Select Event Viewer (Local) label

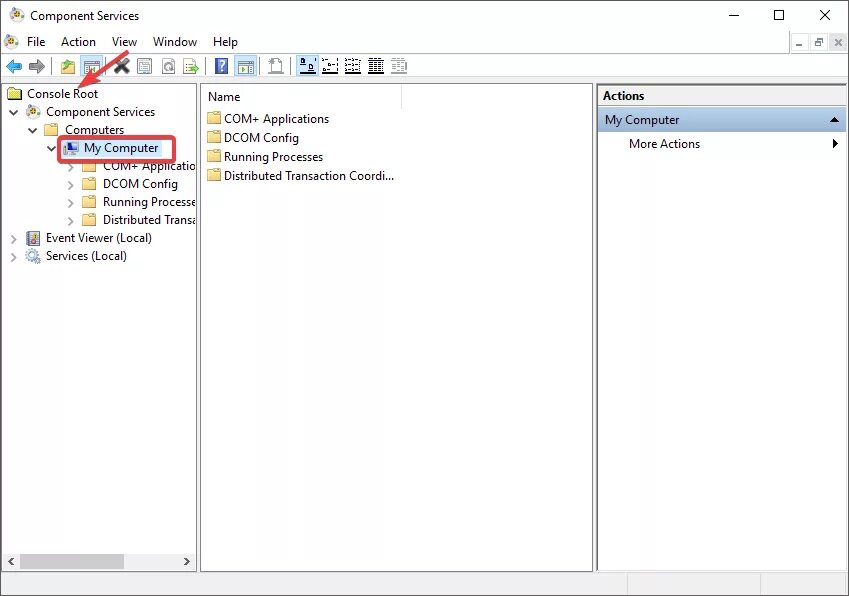[x=99, y=238]
